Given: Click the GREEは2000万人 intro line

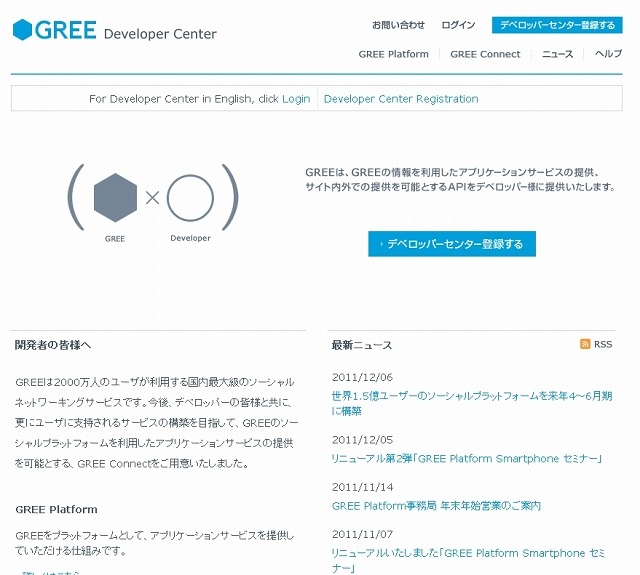Looking at the screenshot, I should (155, 382).
